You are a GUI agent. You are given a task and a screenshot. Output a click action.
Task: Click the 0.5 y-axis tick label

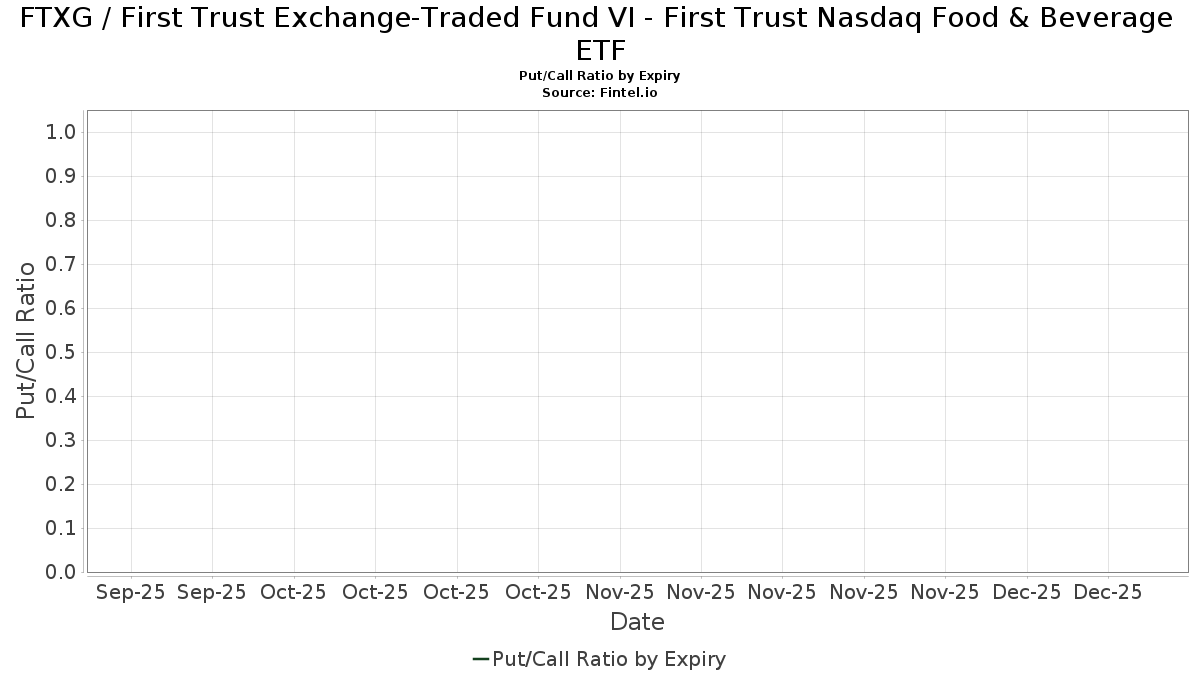coord(61,352)
